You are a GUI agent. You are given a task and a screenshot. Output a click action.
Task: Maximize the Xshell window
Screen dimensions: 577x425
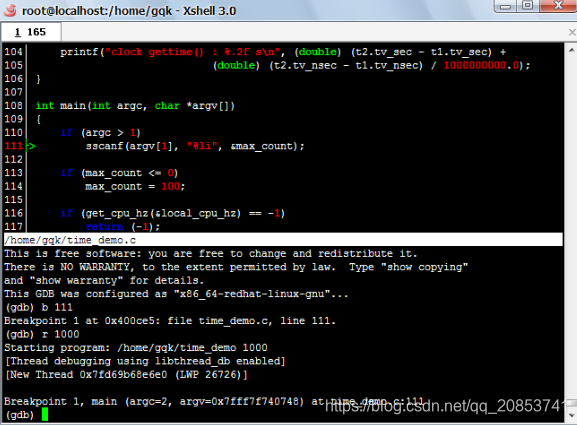pyautogui.click(x=528, y=5)
